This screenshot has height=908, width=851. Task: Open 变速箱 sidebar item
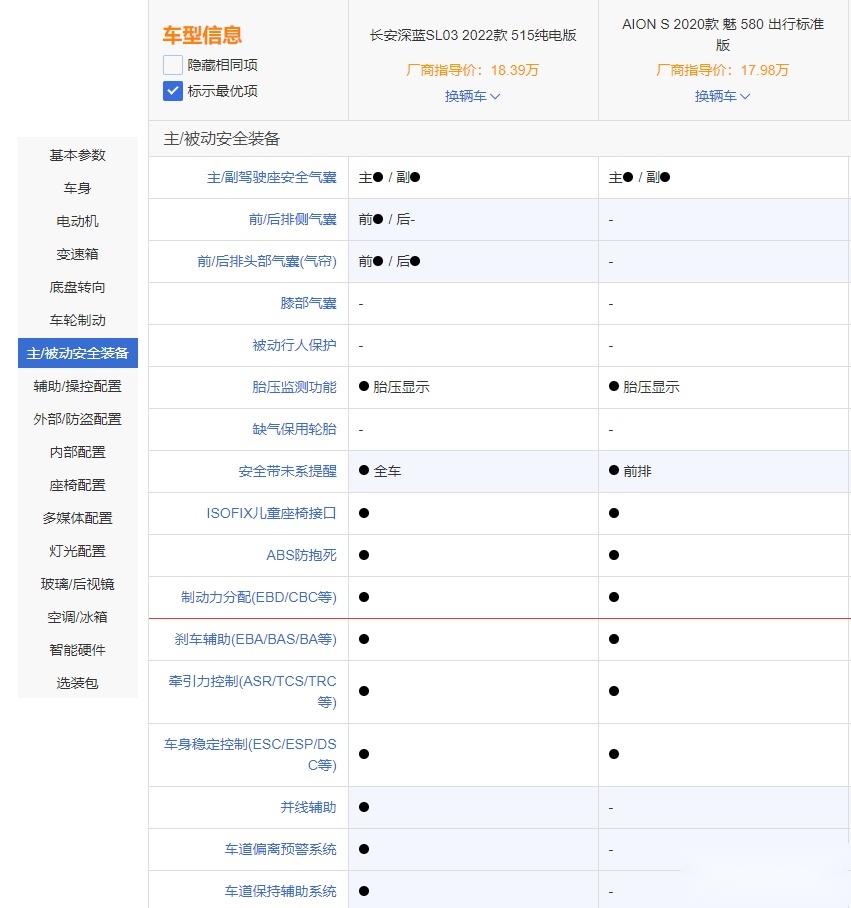[x=78, y=254]
